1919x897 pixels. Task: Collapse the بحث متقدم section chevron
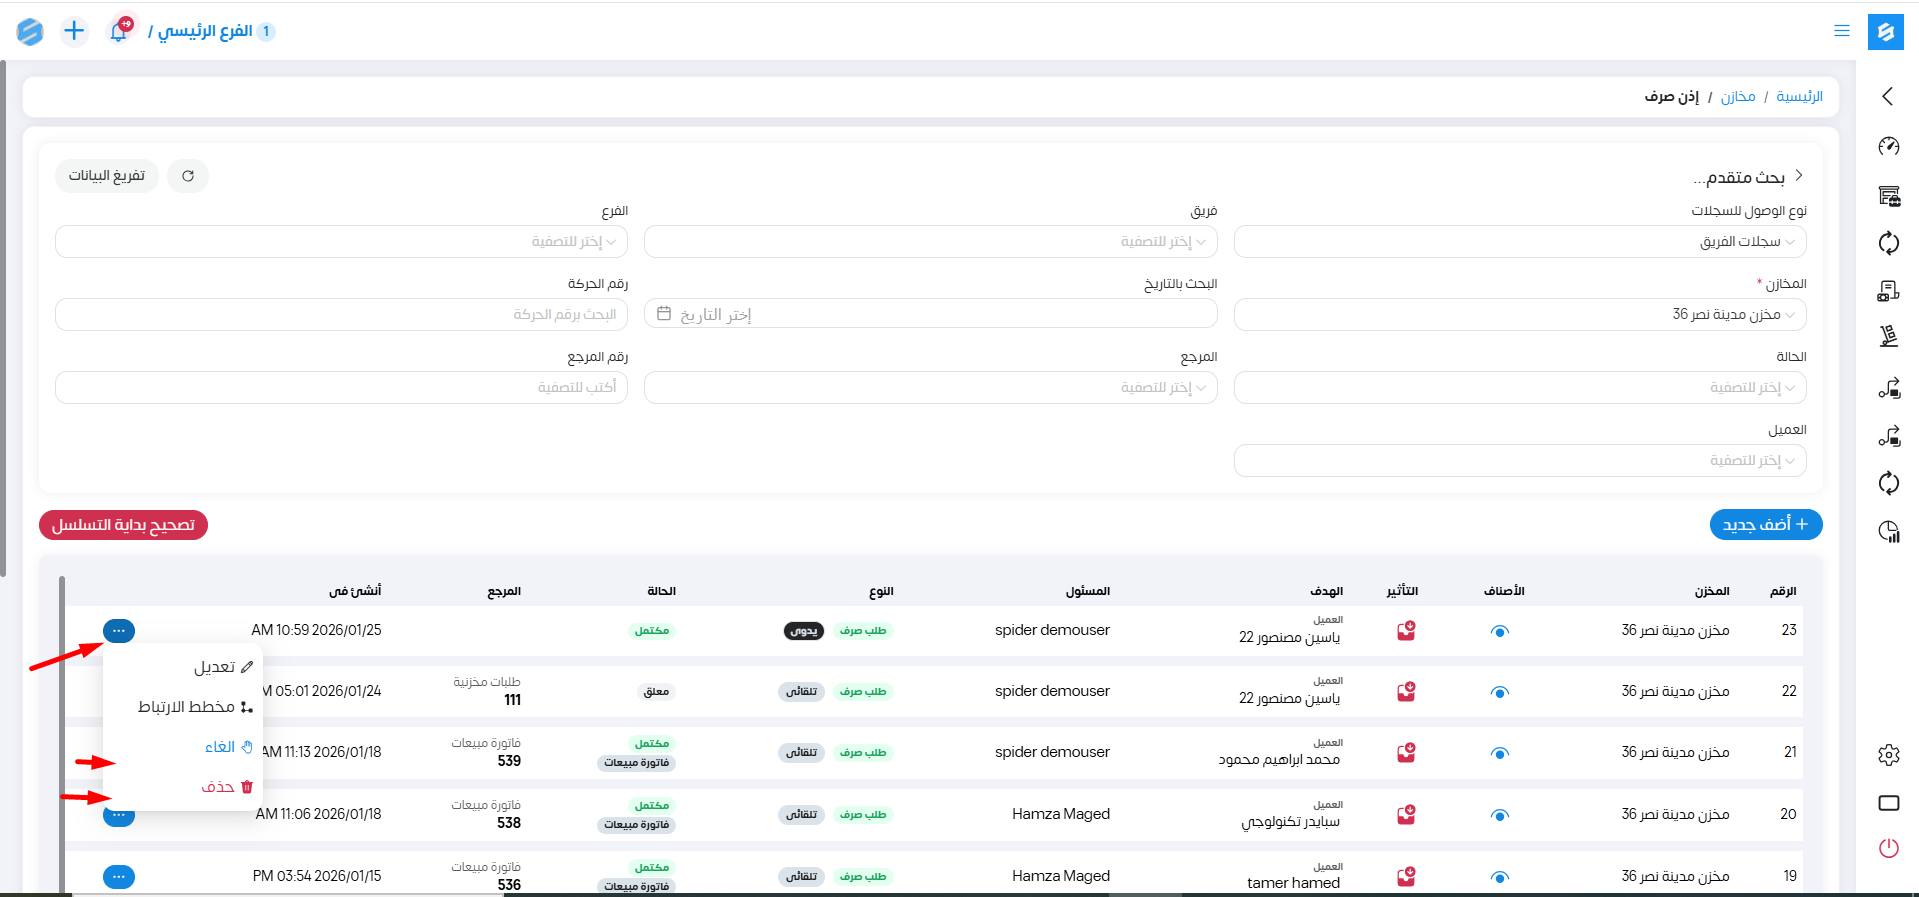click(x=1798, y=176)
